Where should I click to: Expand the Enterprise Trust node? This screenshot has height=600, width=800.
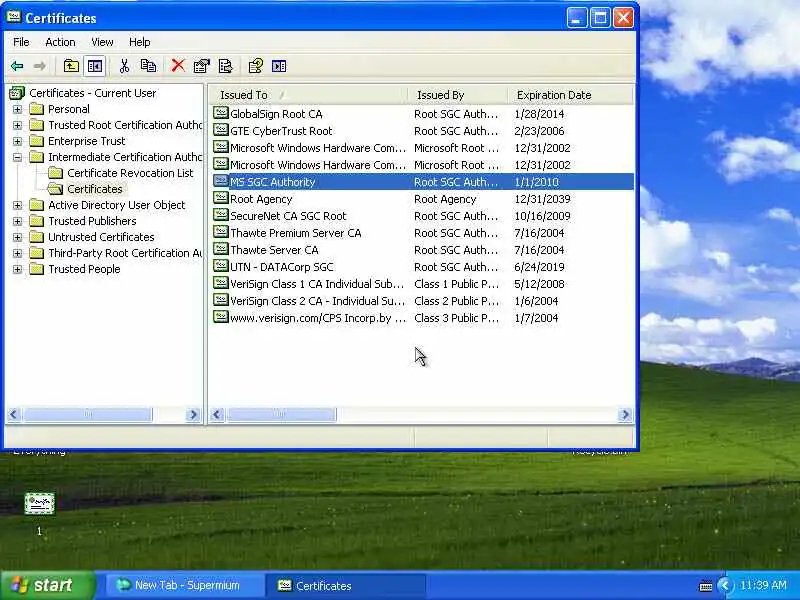click(x=17, y=141)
